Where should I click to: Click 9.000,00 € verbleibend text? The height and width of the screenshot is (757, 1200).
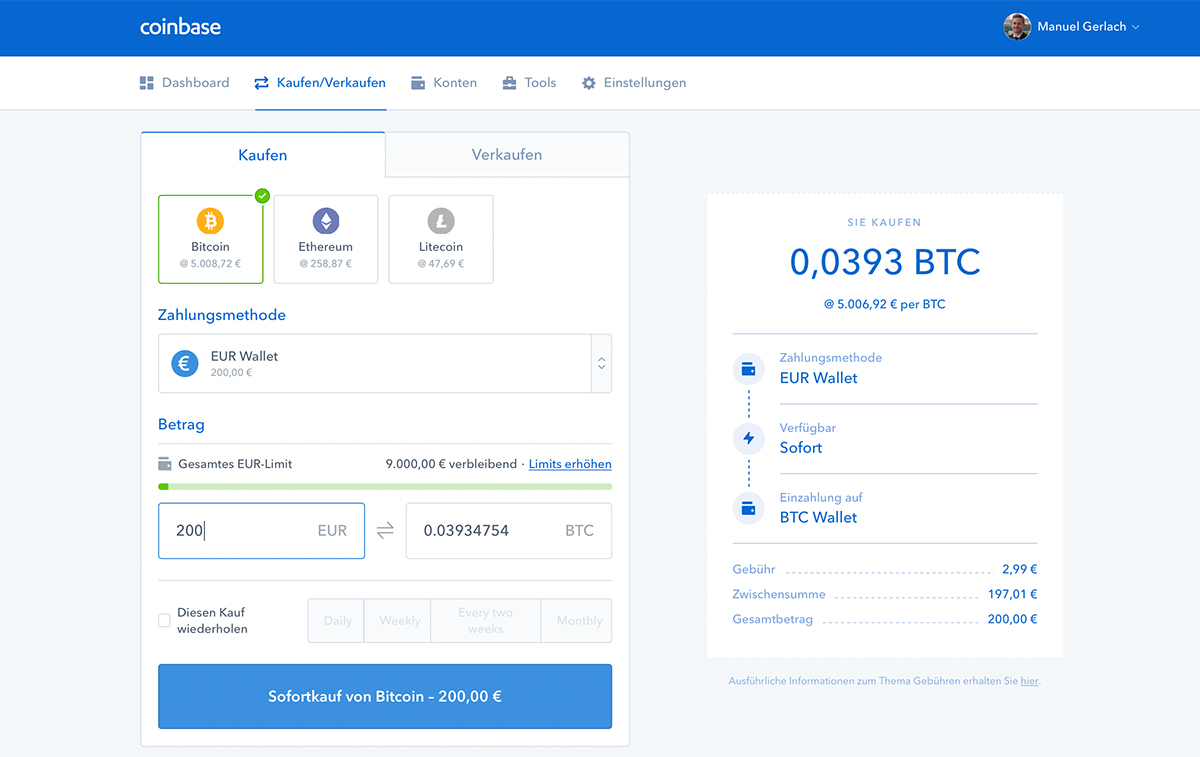click(451, 464)
